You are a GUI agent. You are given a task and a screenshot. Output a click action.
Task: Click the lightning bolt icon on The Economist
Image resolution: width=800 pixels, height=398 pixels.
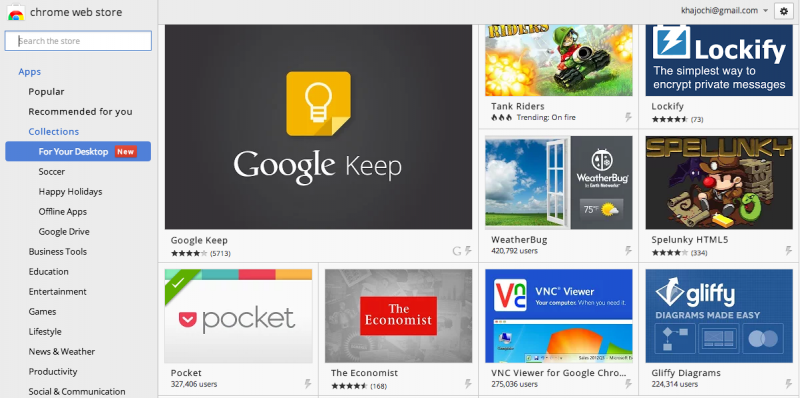tap(468, 384)
